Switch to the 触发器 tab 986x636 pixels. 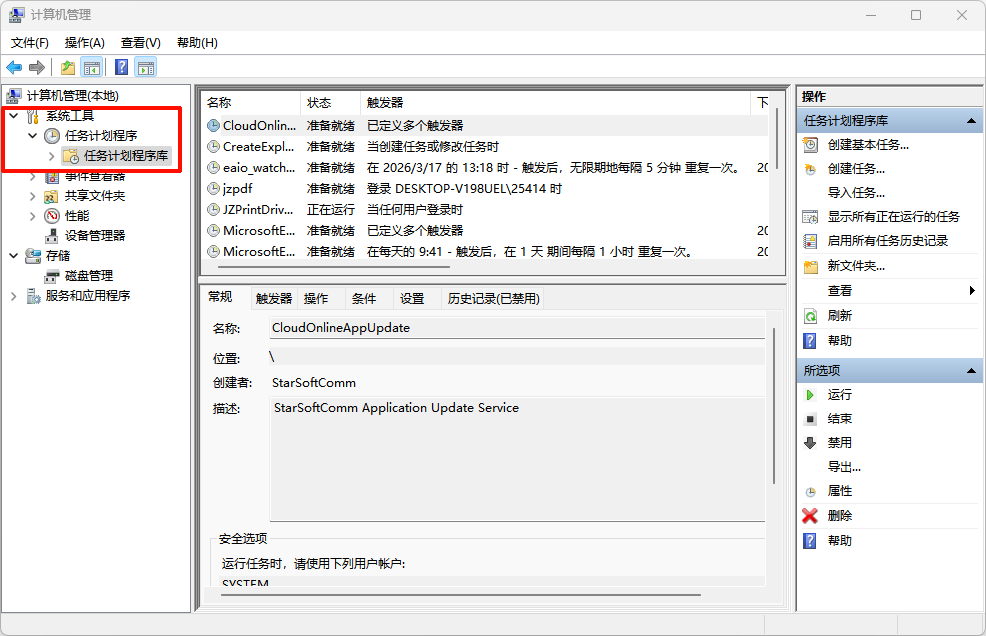coord(273,298)
